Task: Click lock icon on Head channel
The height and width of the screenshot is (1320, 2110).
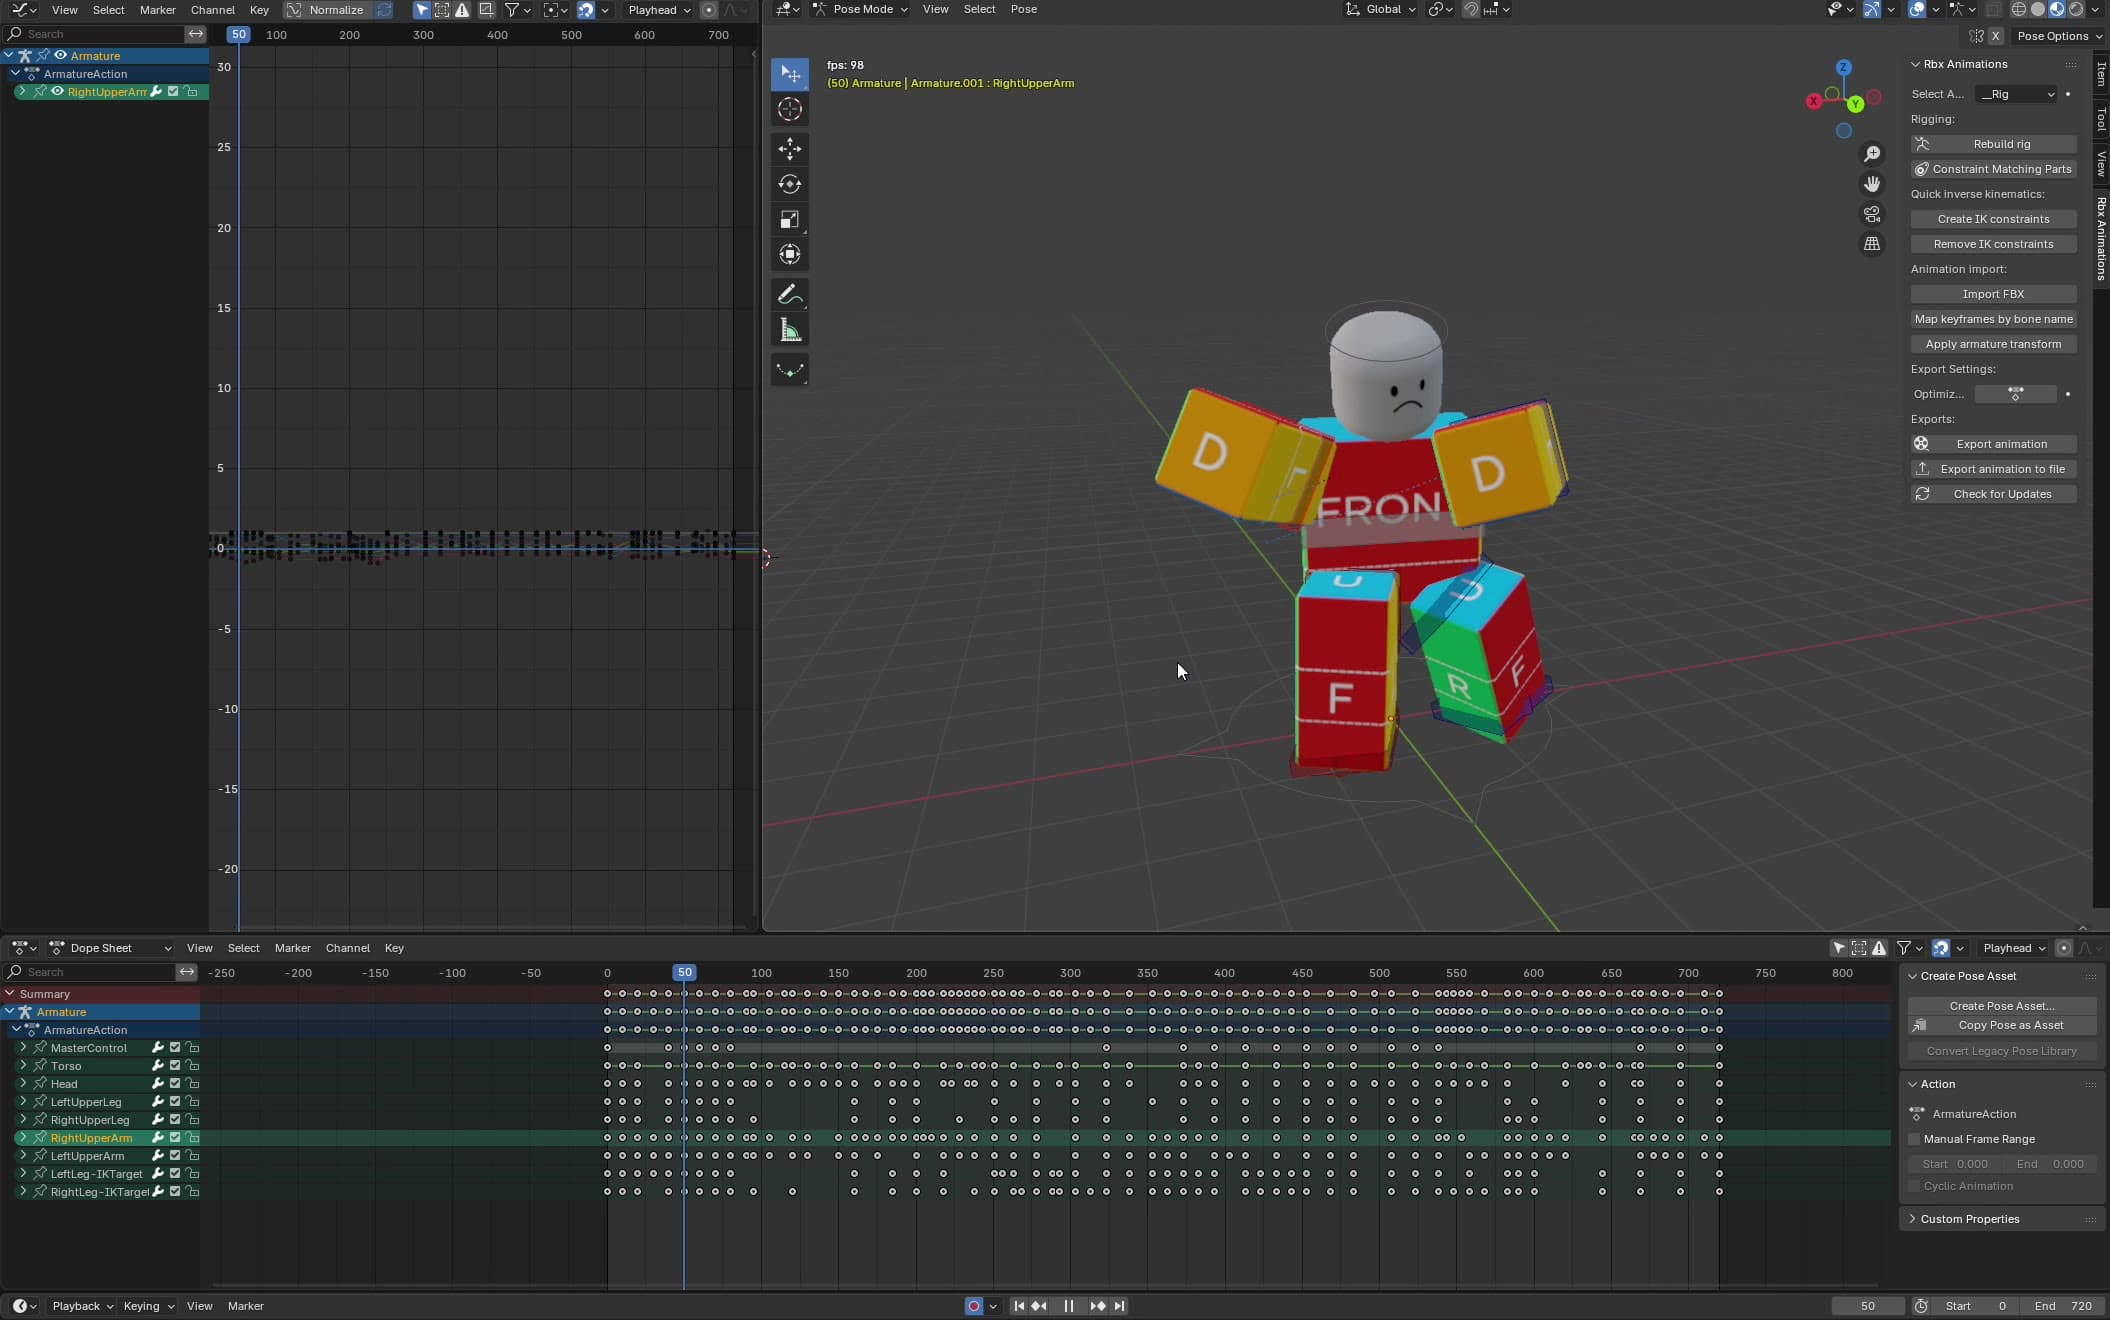Action: [x=192, y=1084]
